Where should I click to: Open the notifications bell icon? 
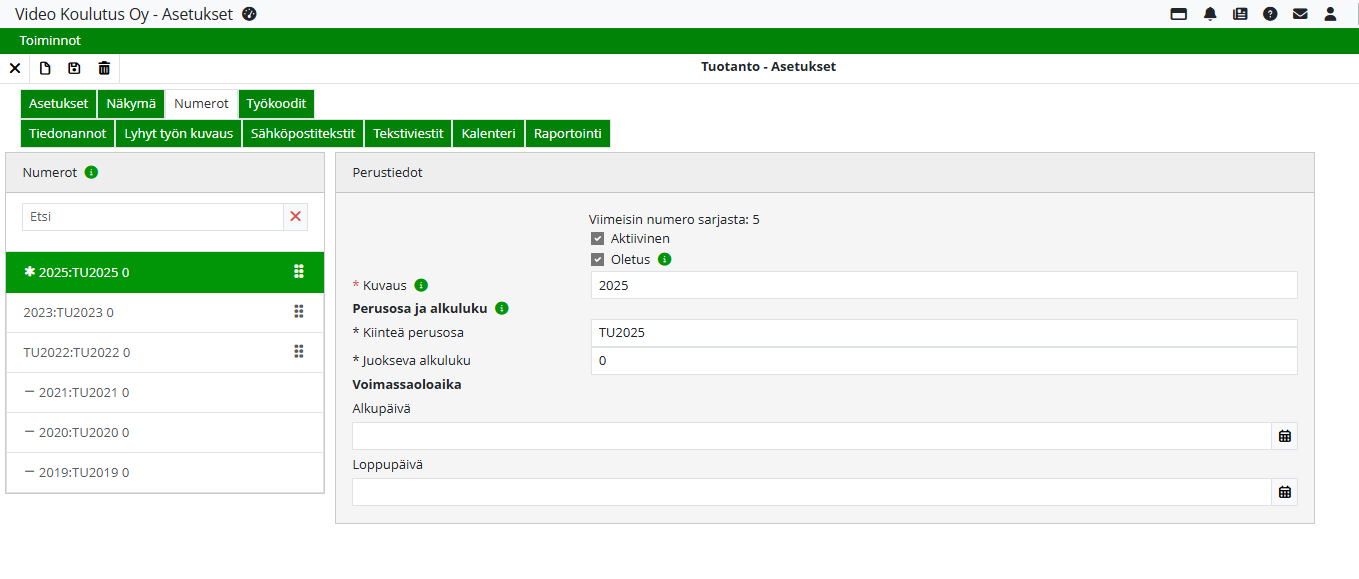point(1210,14)
